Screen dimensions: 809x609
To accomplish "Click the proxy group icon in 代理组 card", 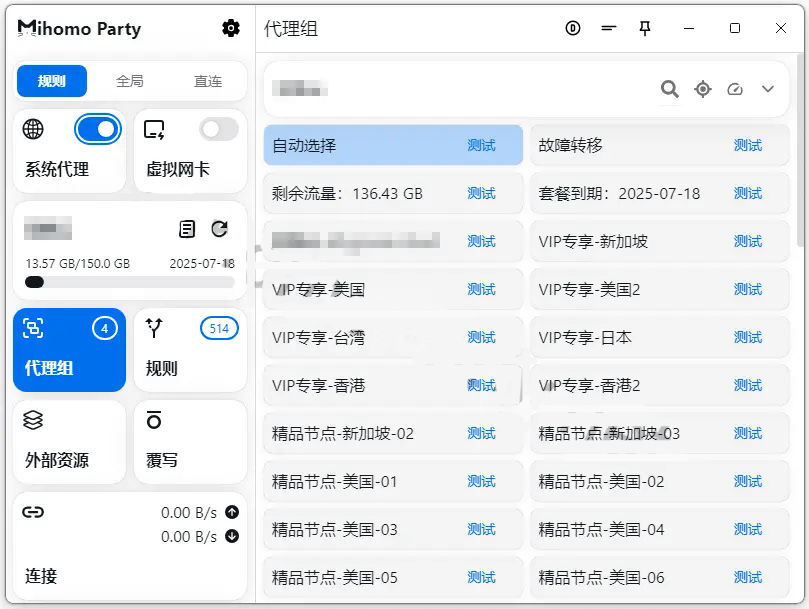I will (33, 328).
